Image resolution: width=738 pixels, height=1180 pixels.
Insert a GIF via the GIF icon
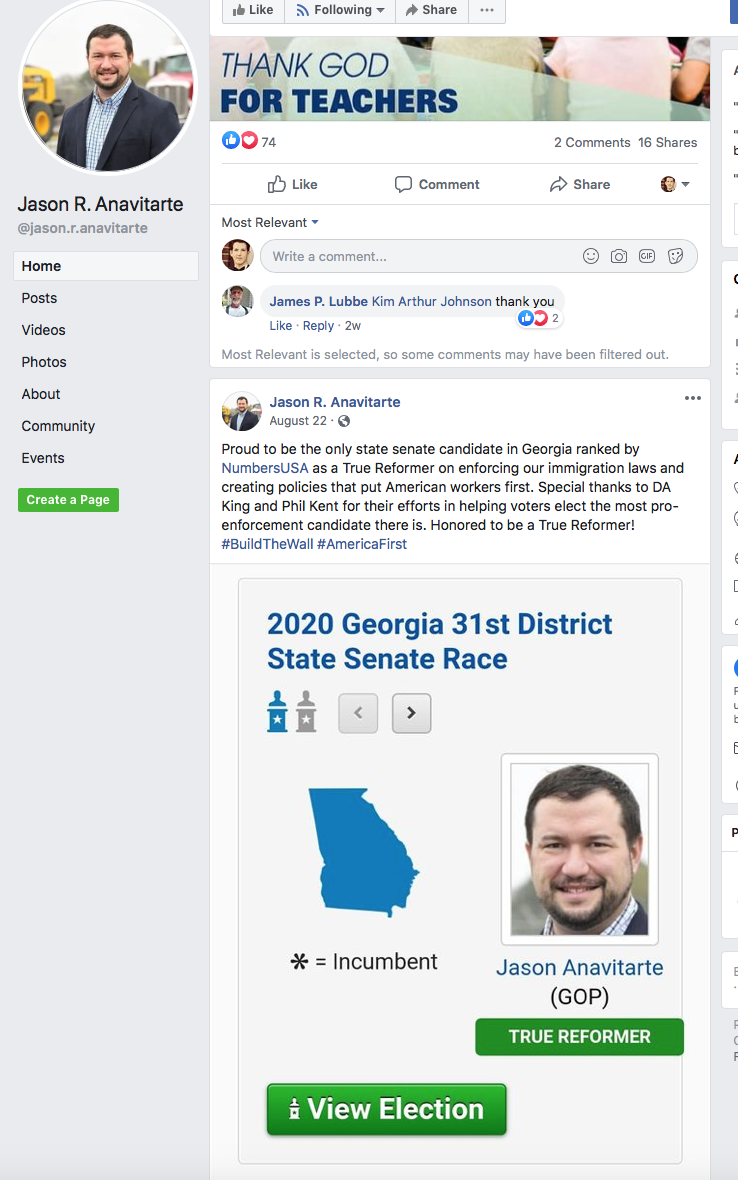click(x=647, y=256)
